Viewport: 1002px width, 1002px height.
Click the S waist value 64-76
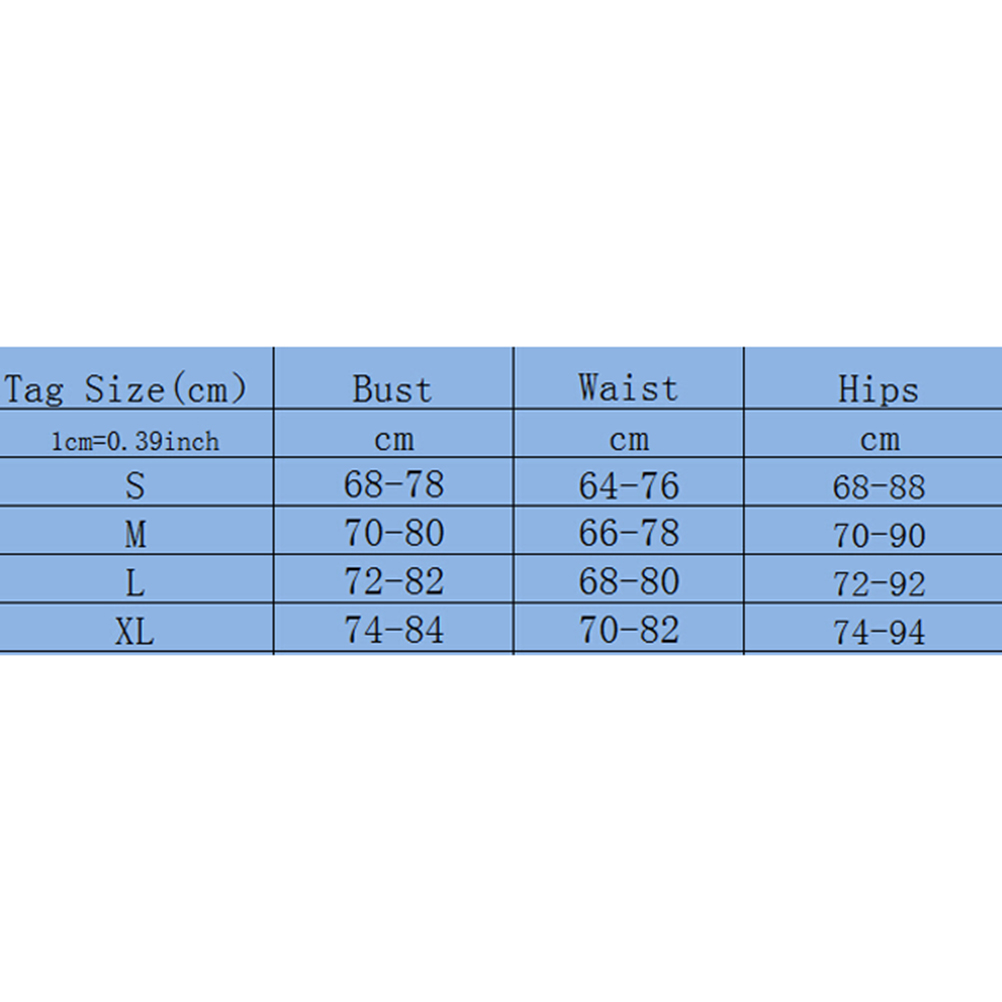click(x=628, y=486)
